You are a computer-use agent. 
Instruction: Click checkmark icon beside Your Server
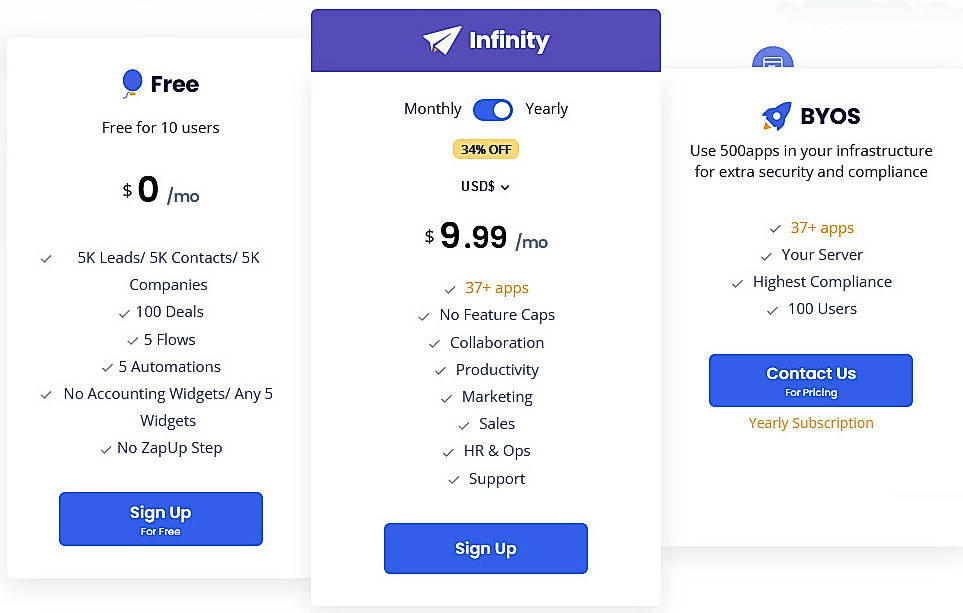[x=767, y=256]
